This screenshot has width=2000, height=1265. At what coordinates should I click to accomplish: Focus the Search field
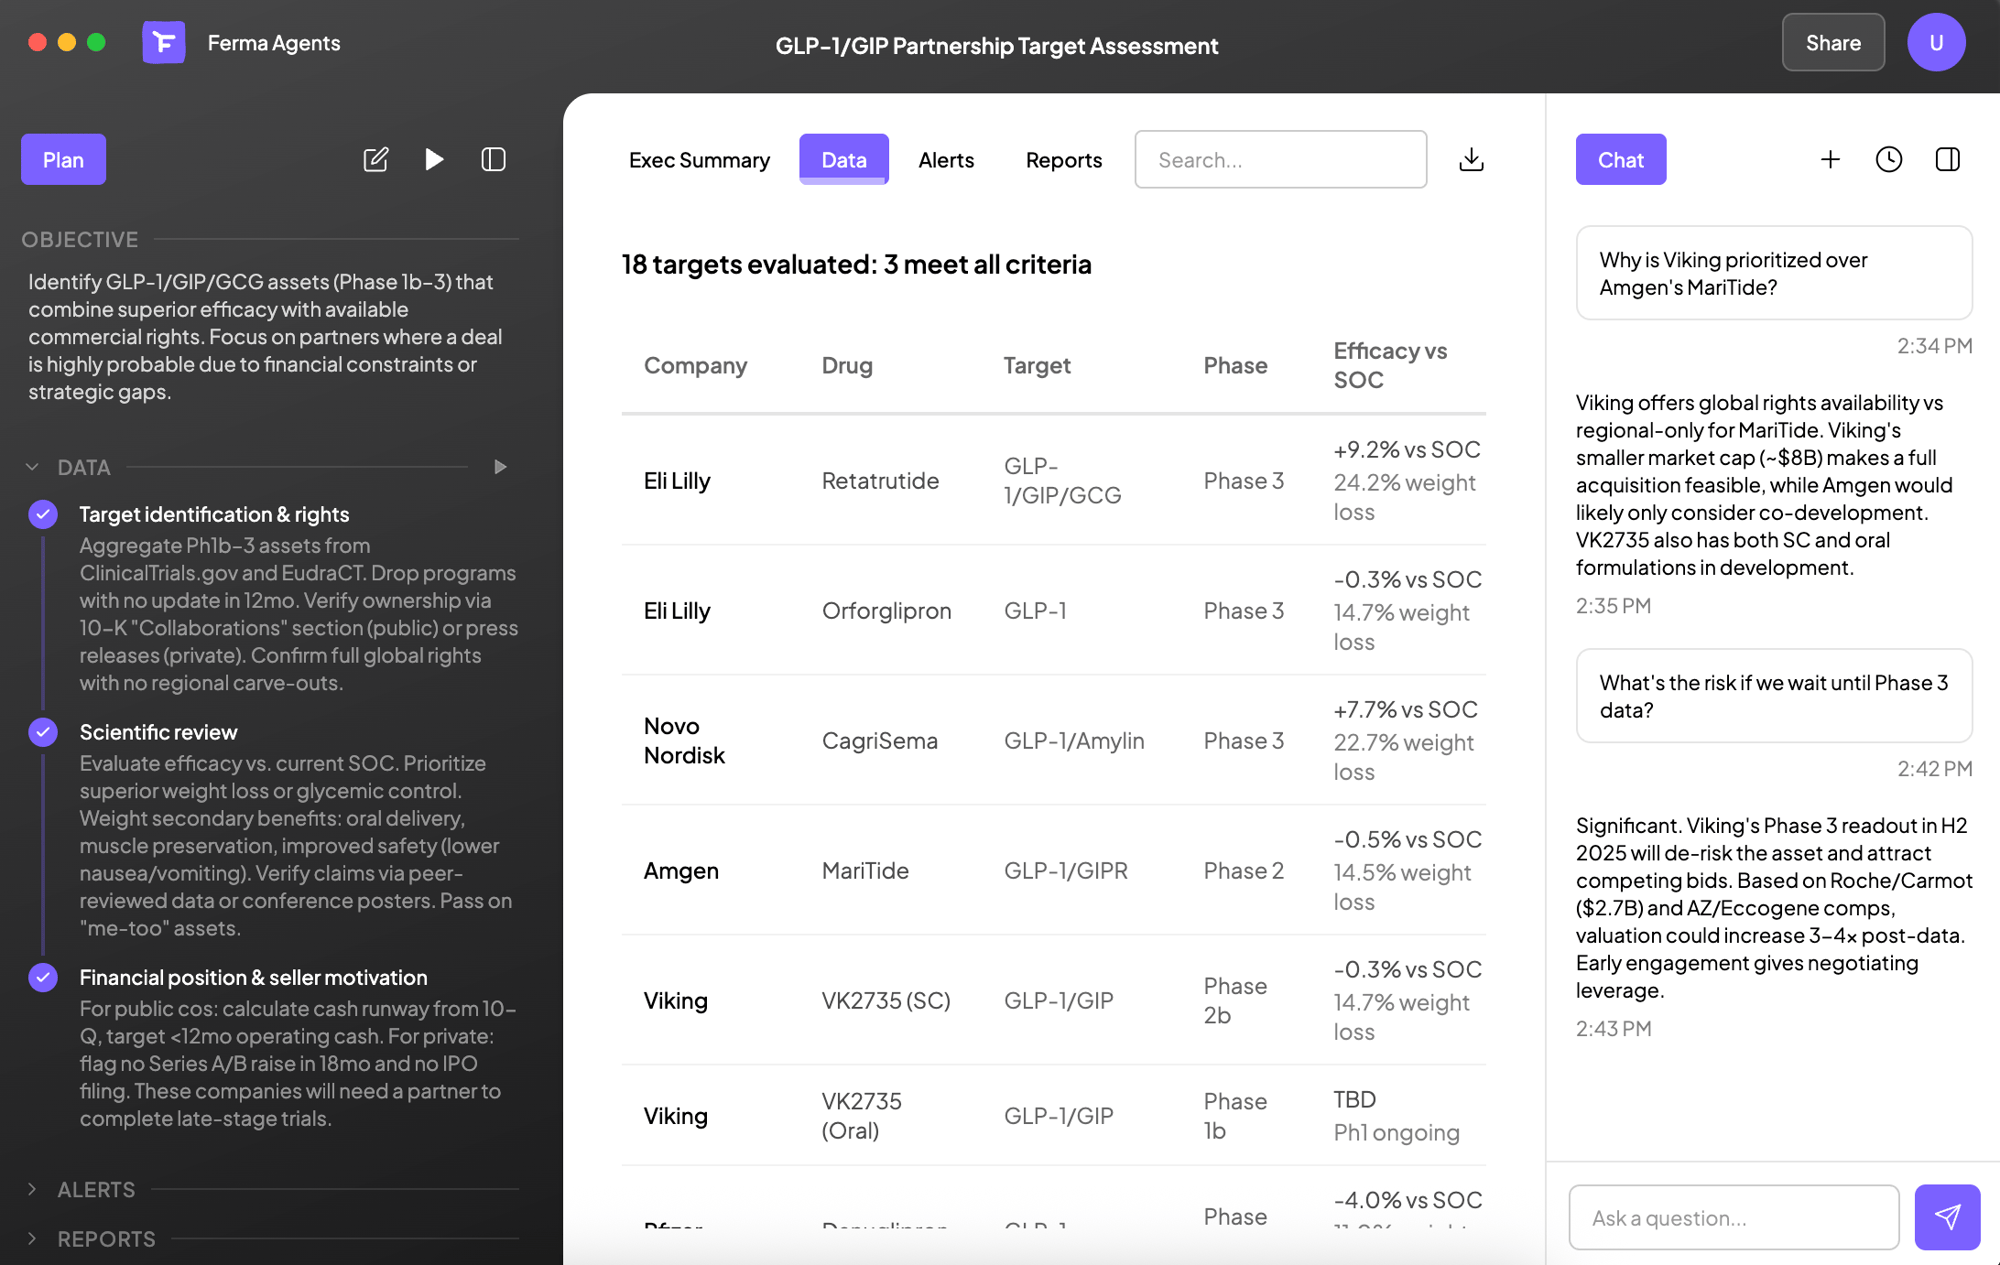1280,160
